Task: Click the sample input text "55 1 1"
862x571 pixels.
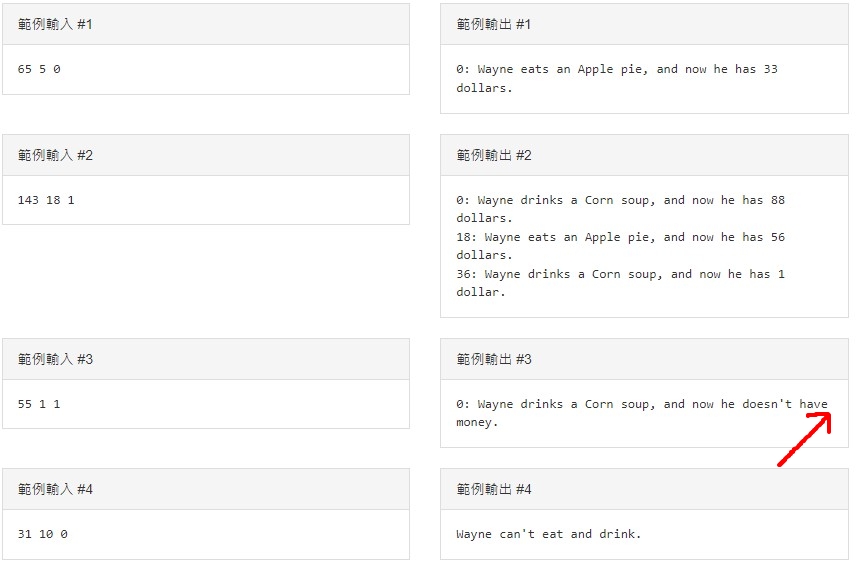Action: [x=39, y=404]
